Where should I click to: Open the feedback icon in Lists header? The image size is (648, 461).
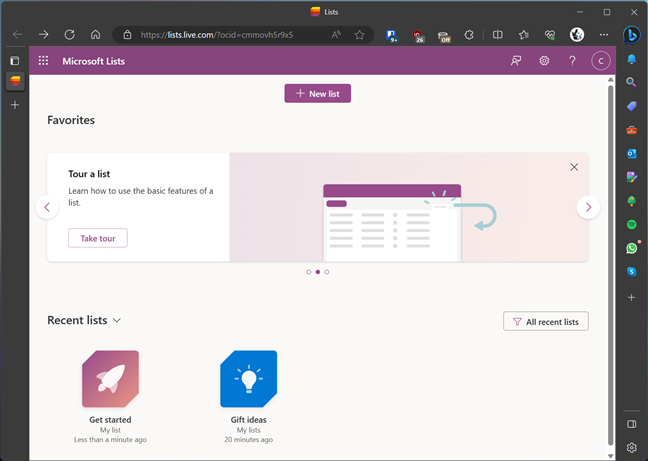click(x=516, y=61)
